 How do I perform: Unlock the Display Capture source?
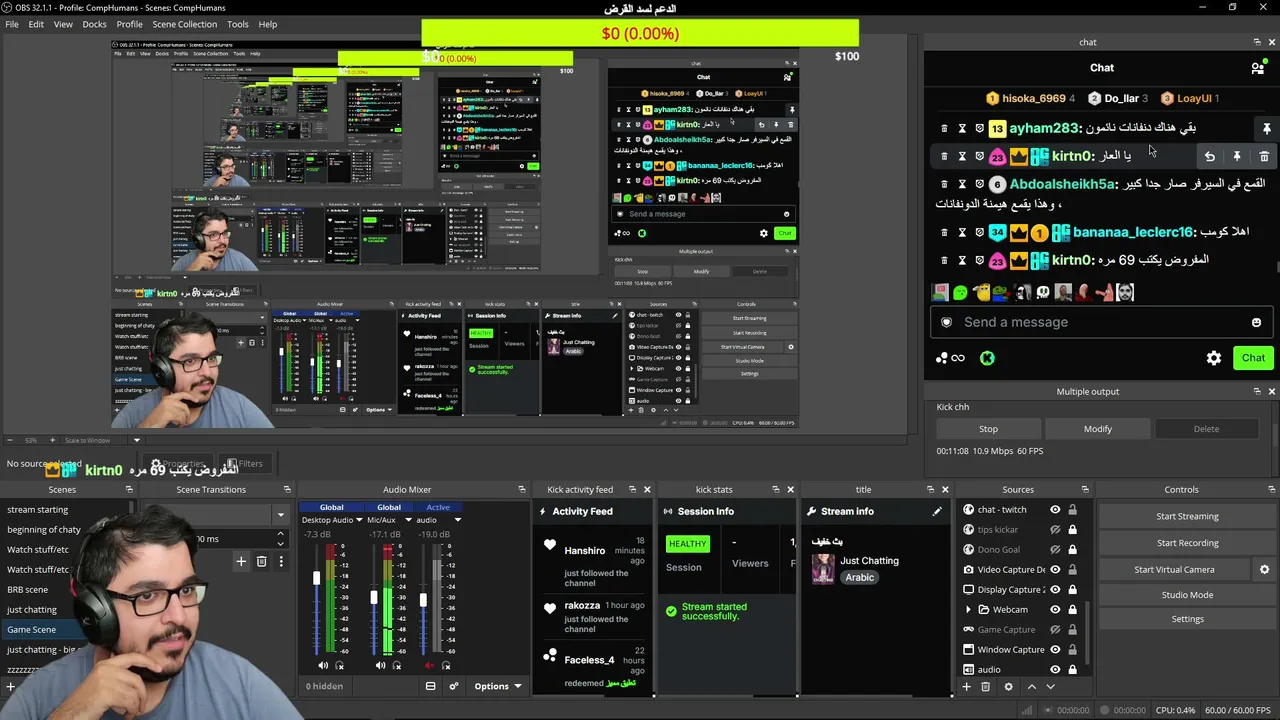(1073, 590)
